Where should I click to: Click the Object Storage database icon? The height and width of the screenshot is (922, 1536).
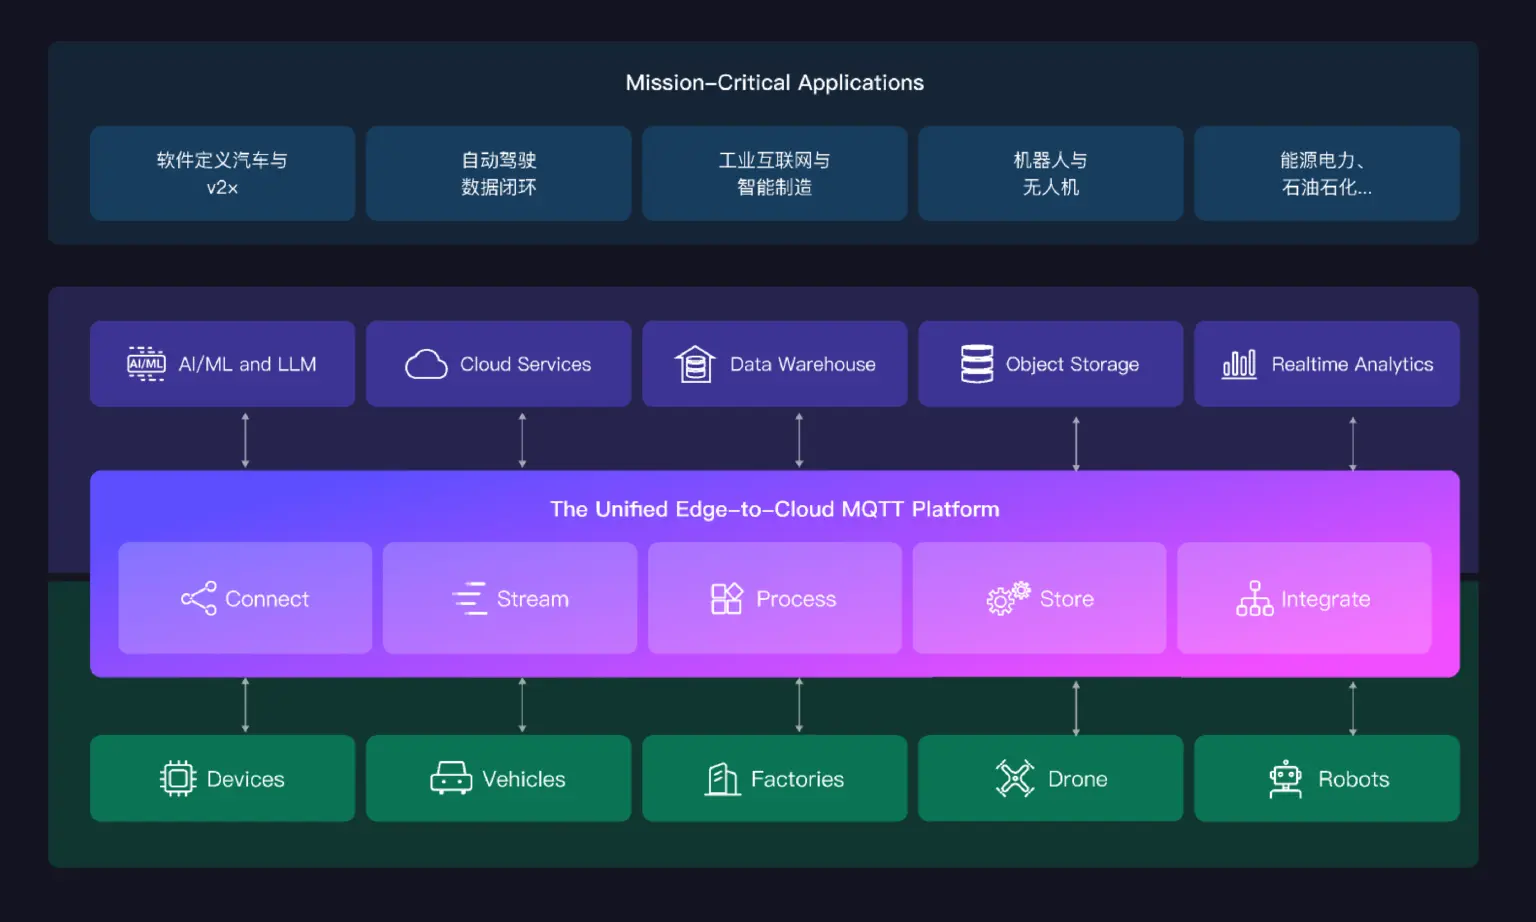click(976, 364)
